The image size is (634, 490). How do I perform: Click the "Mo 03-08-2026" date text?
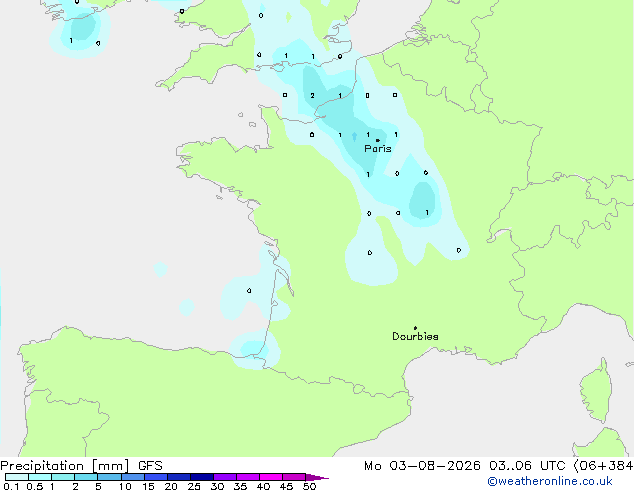click(422, 466)
